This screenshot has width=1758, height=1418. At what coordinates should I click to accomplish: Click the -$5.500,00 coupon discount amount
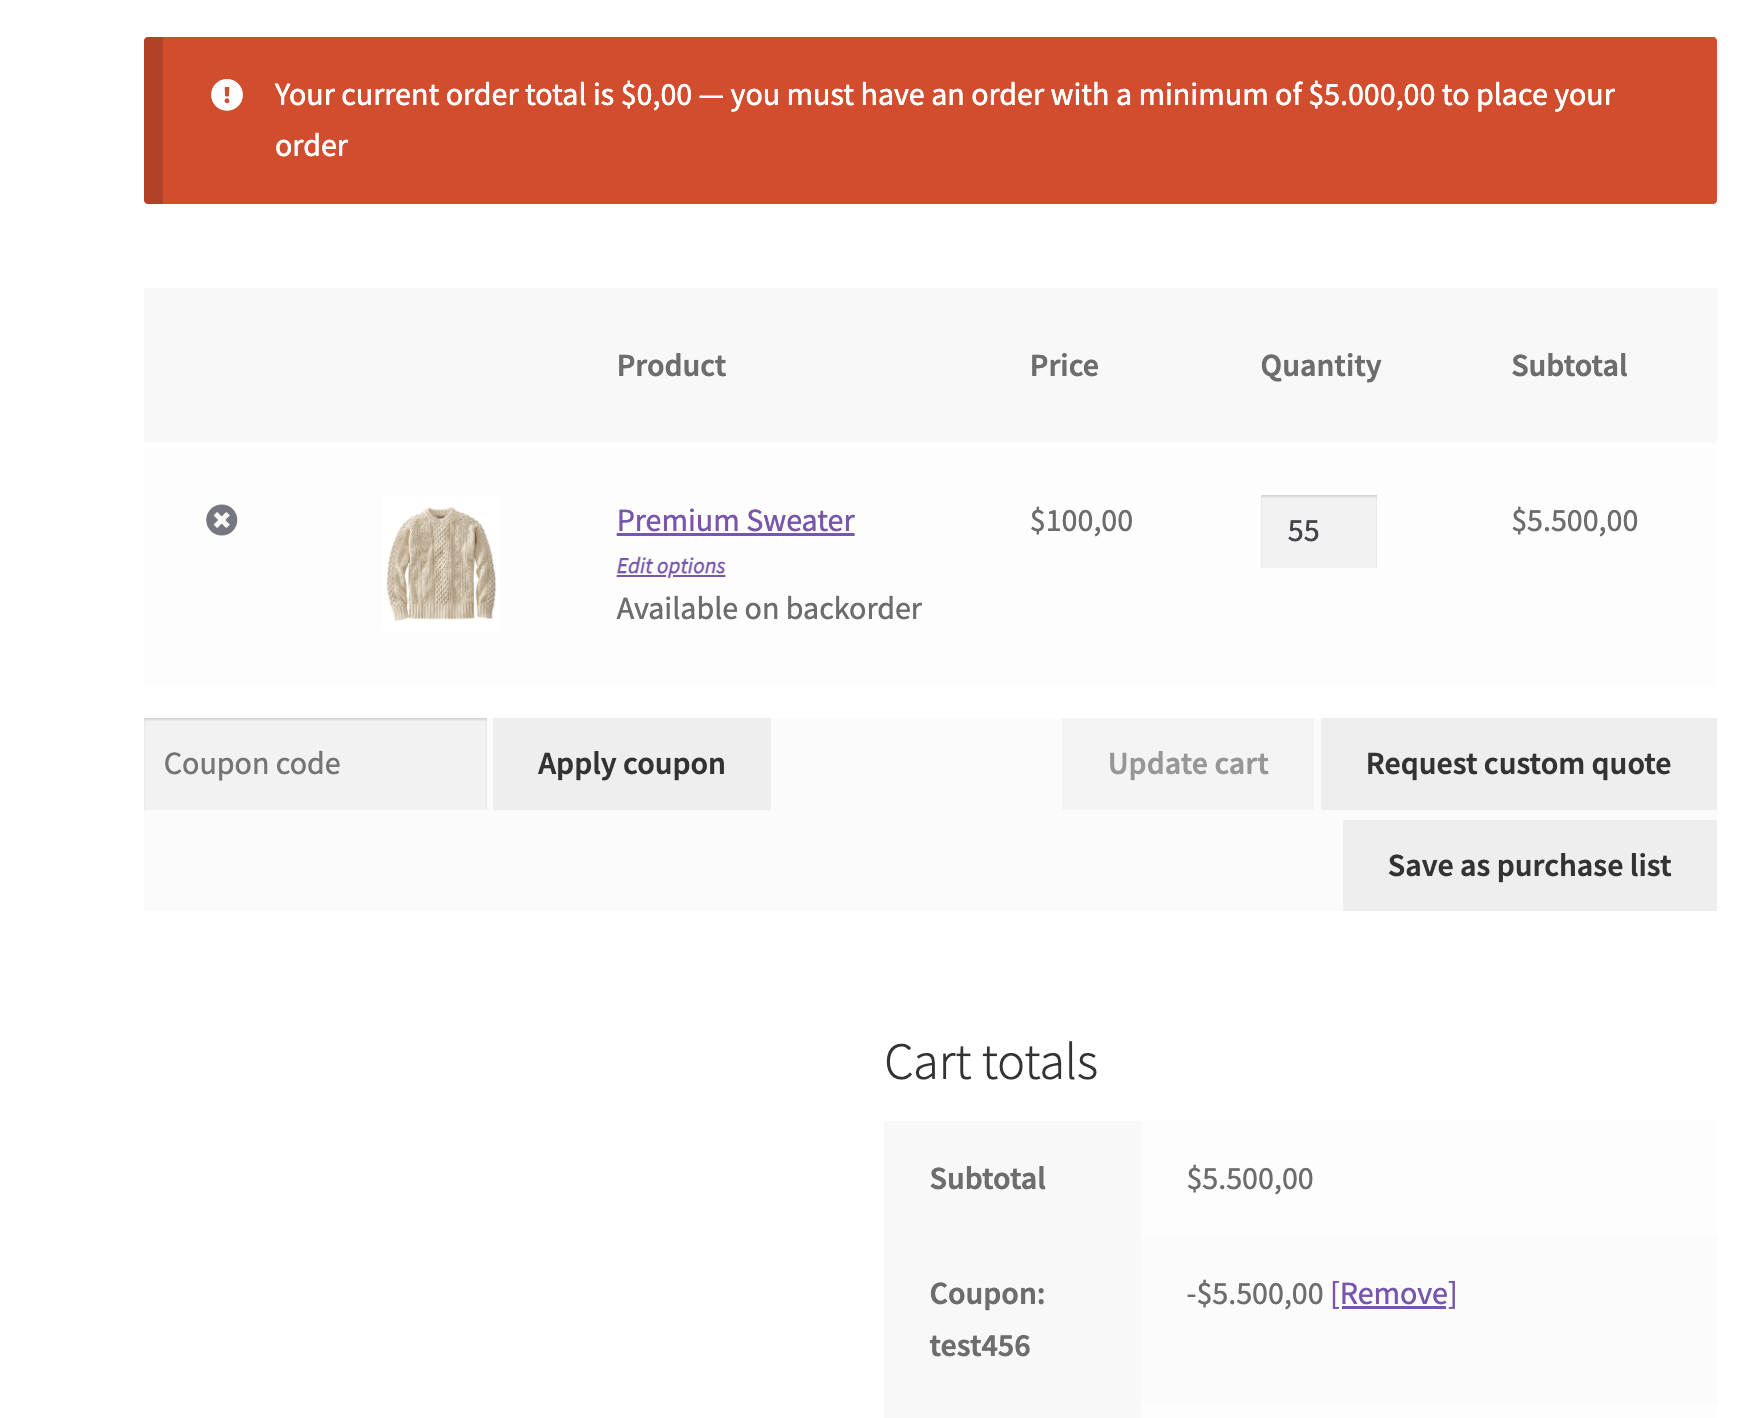pos(1255,1293)
